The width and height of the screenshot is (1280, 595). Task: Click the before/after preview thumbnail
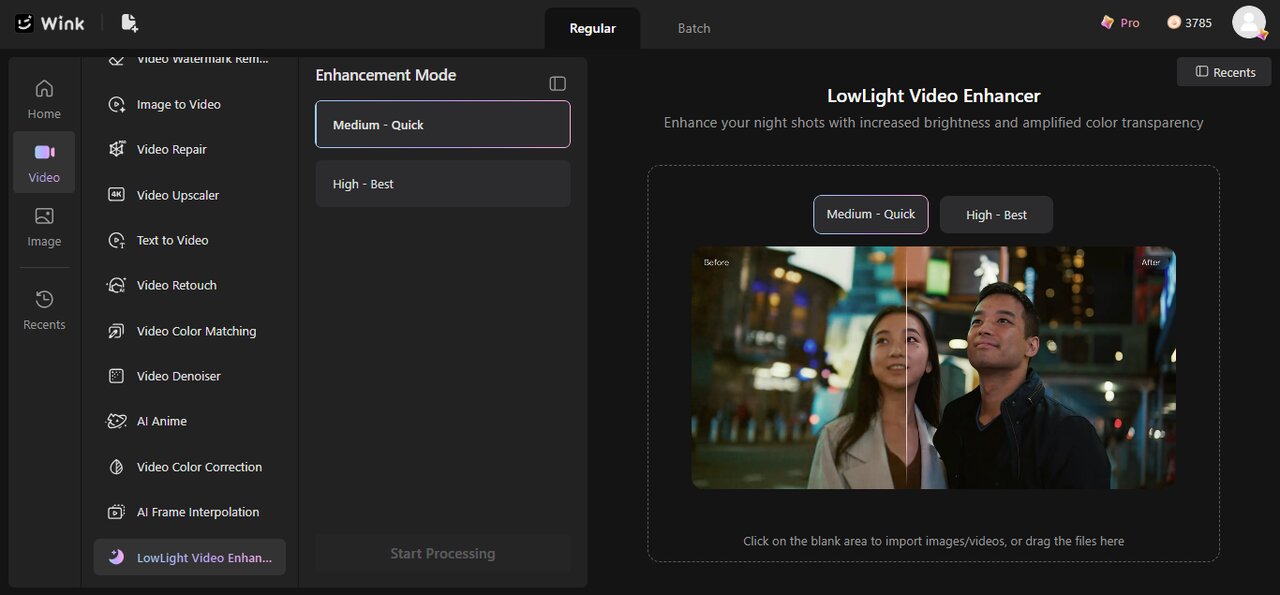[x=934, y=368]
